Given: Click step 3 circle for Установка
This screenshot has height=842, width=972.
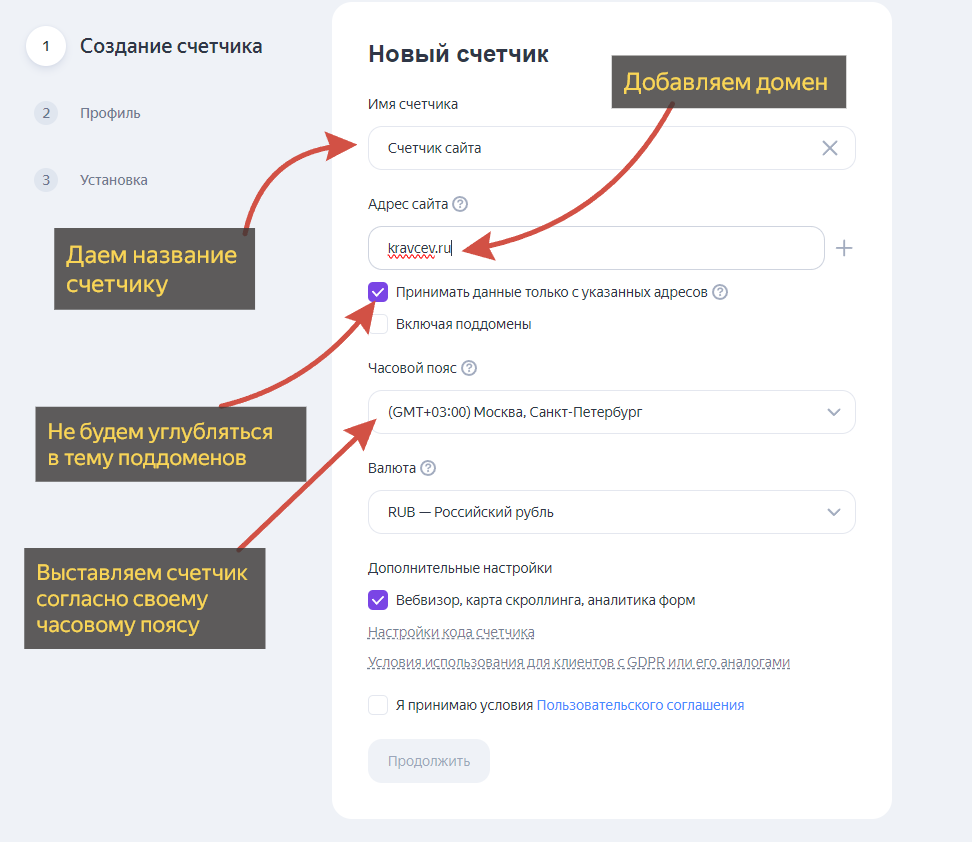Looking at the screenshot, I should pyautogui.click(x=46, y=180).
